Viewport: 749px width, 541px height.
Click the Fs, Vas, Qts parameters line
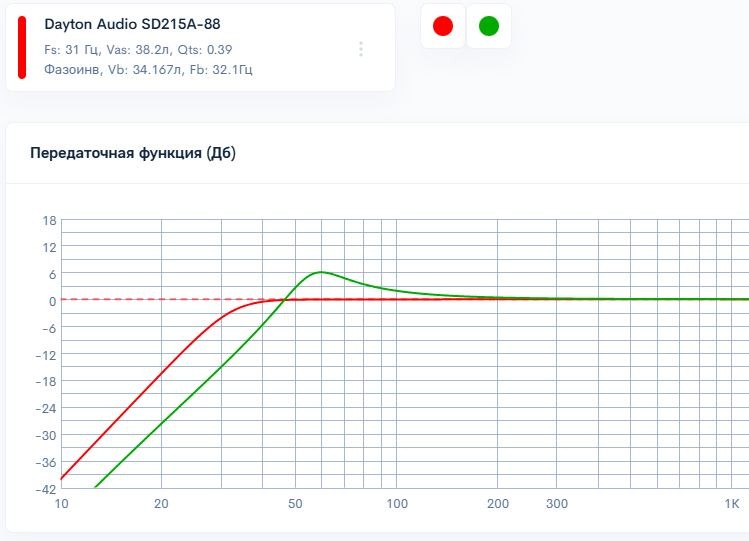(139, 49)
